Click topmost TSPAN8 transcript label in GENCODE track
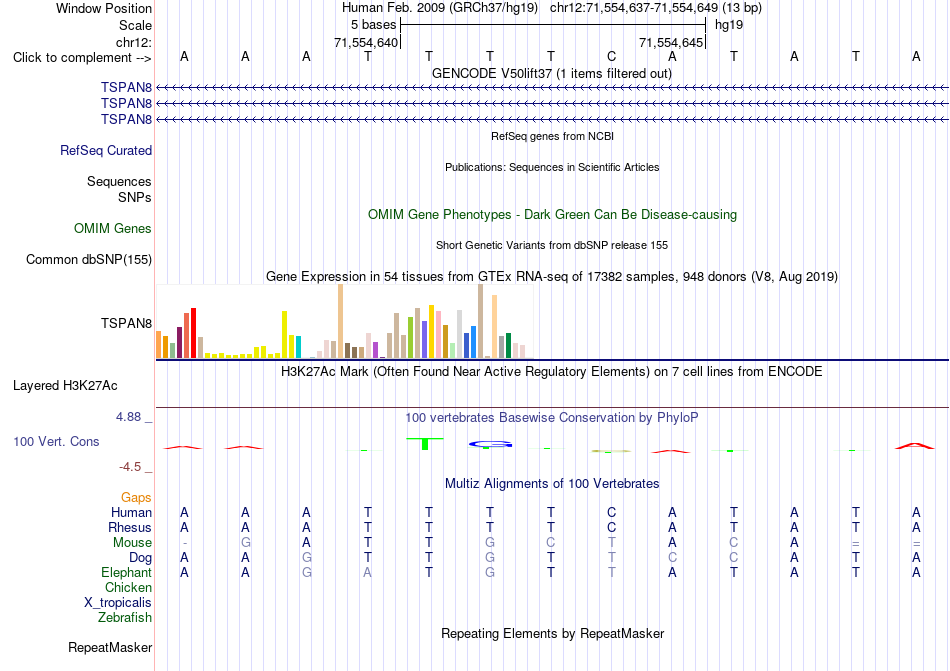 pos(127,87)
